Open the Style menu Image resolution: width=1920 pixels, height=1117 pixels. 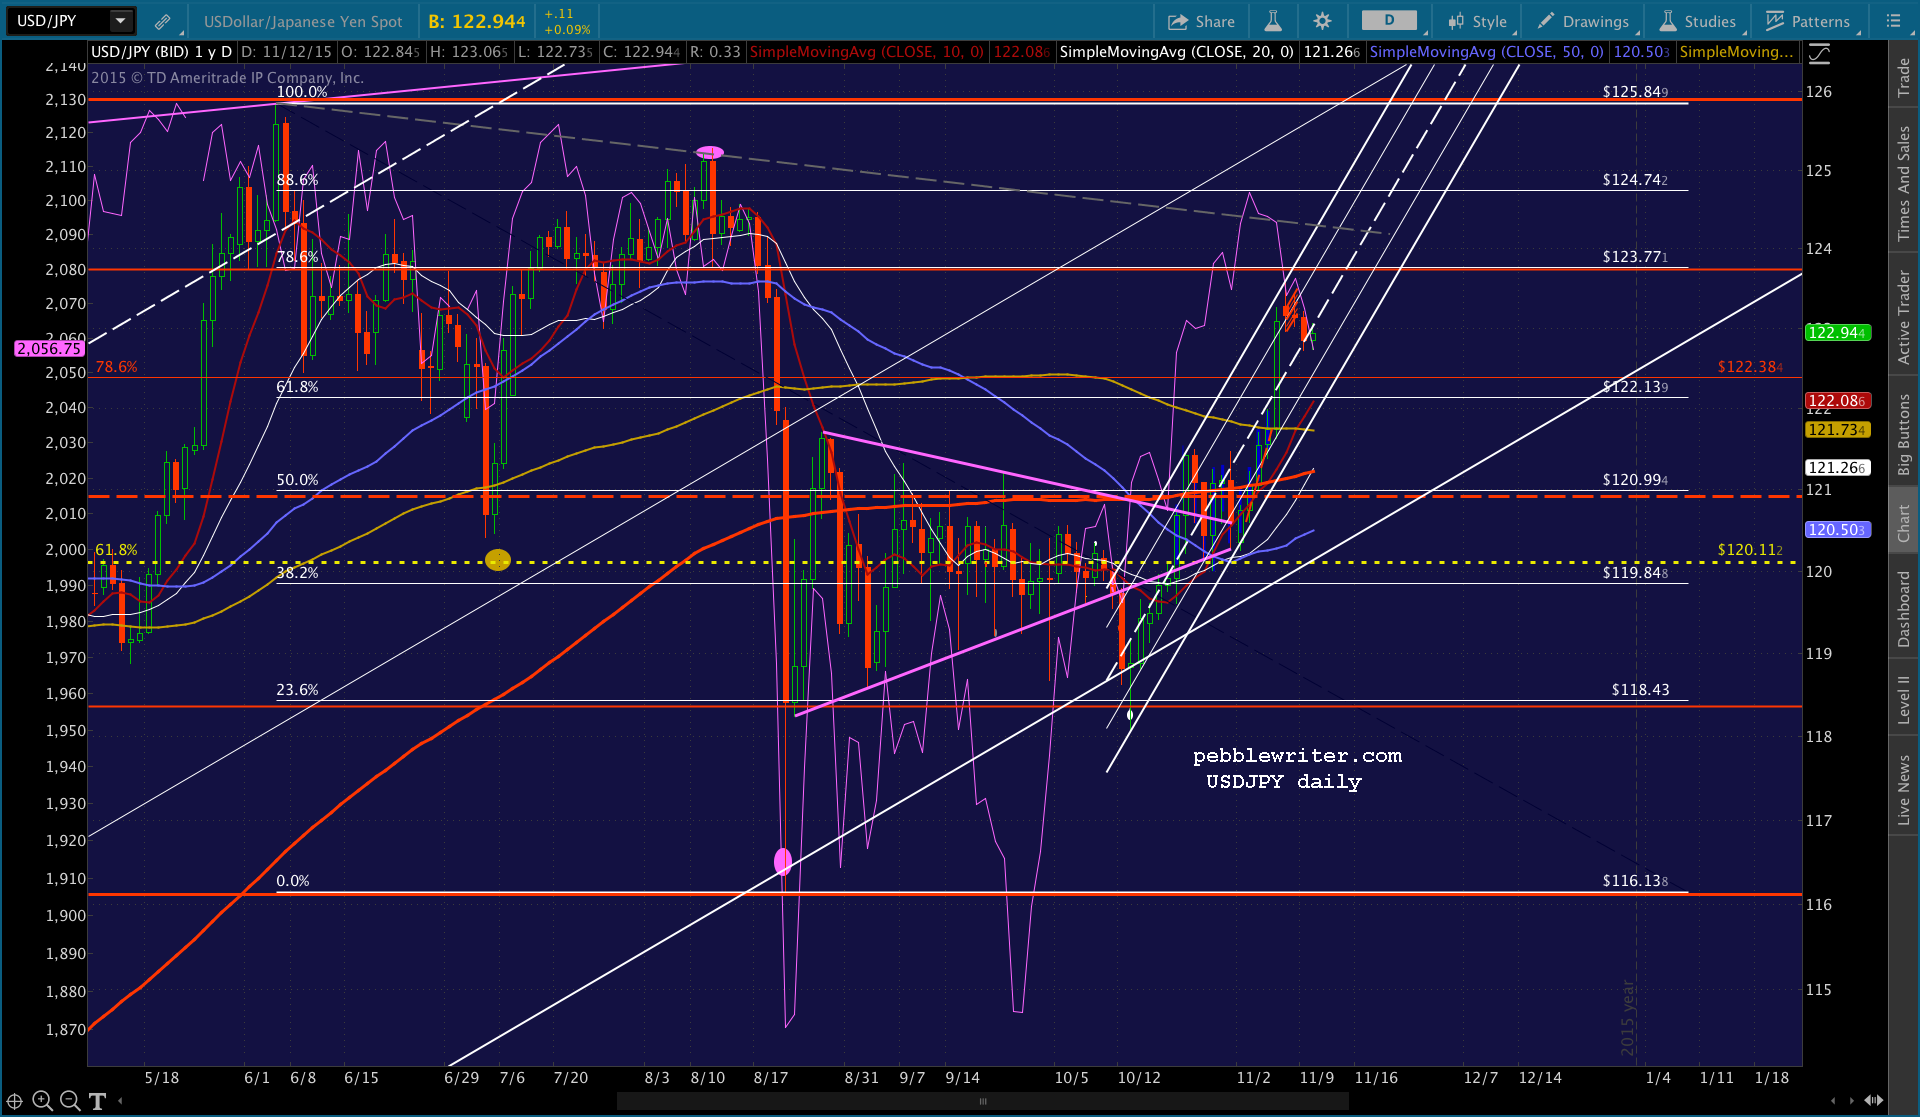coord(1478,21)
